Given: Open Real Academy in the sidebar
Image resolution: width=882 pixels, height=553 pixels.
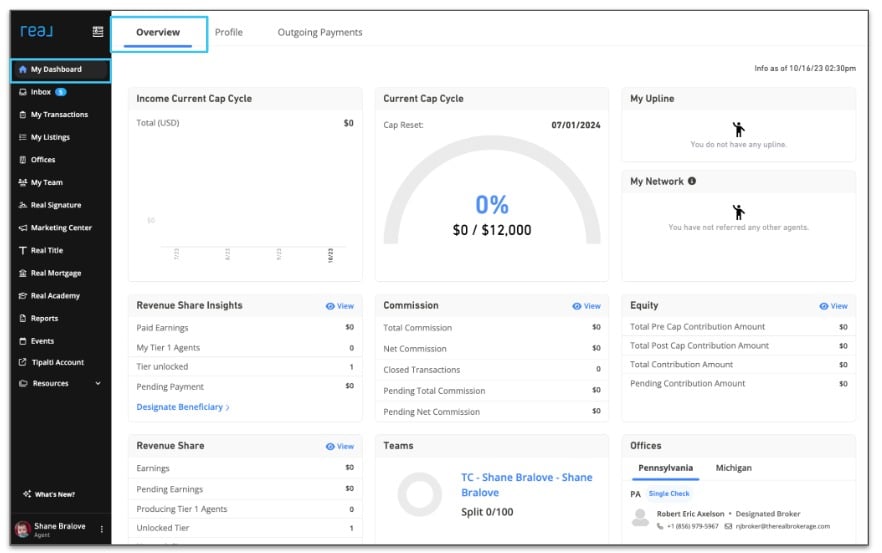Looking at the screenshot, I should (x=55, y=296).
